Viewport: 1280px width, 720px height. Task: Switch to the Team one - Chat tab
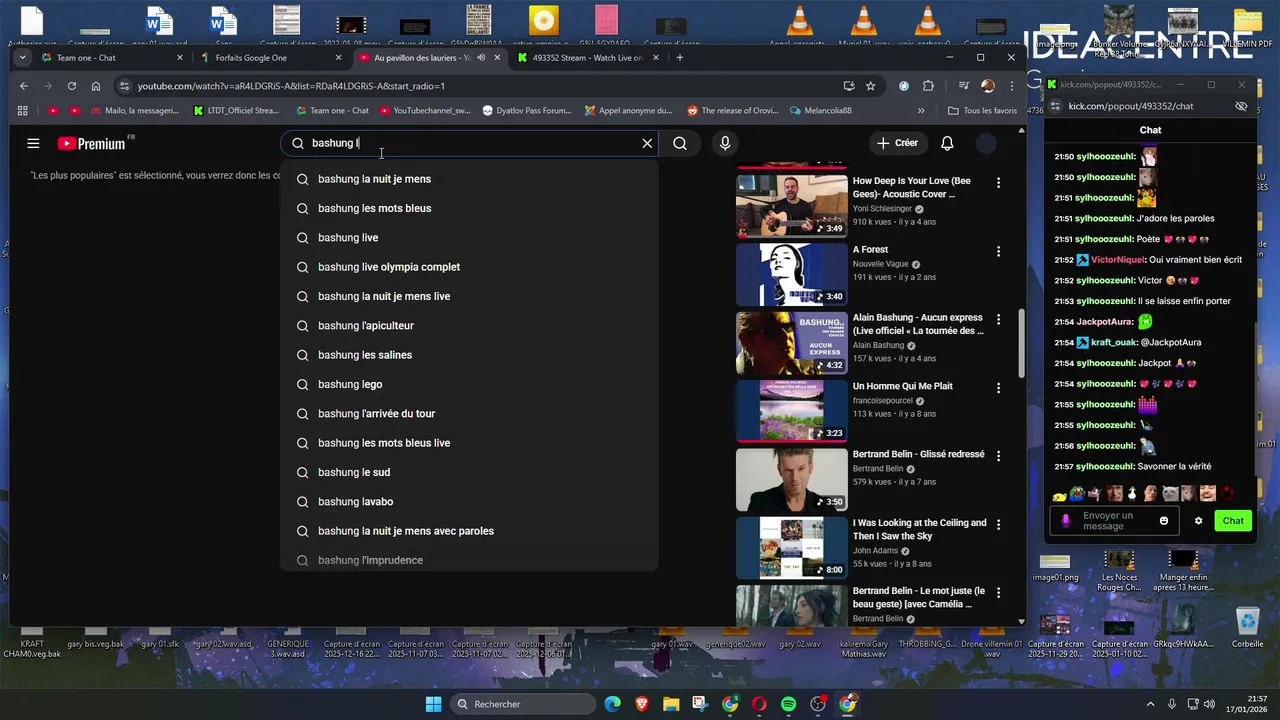[112, 58]
